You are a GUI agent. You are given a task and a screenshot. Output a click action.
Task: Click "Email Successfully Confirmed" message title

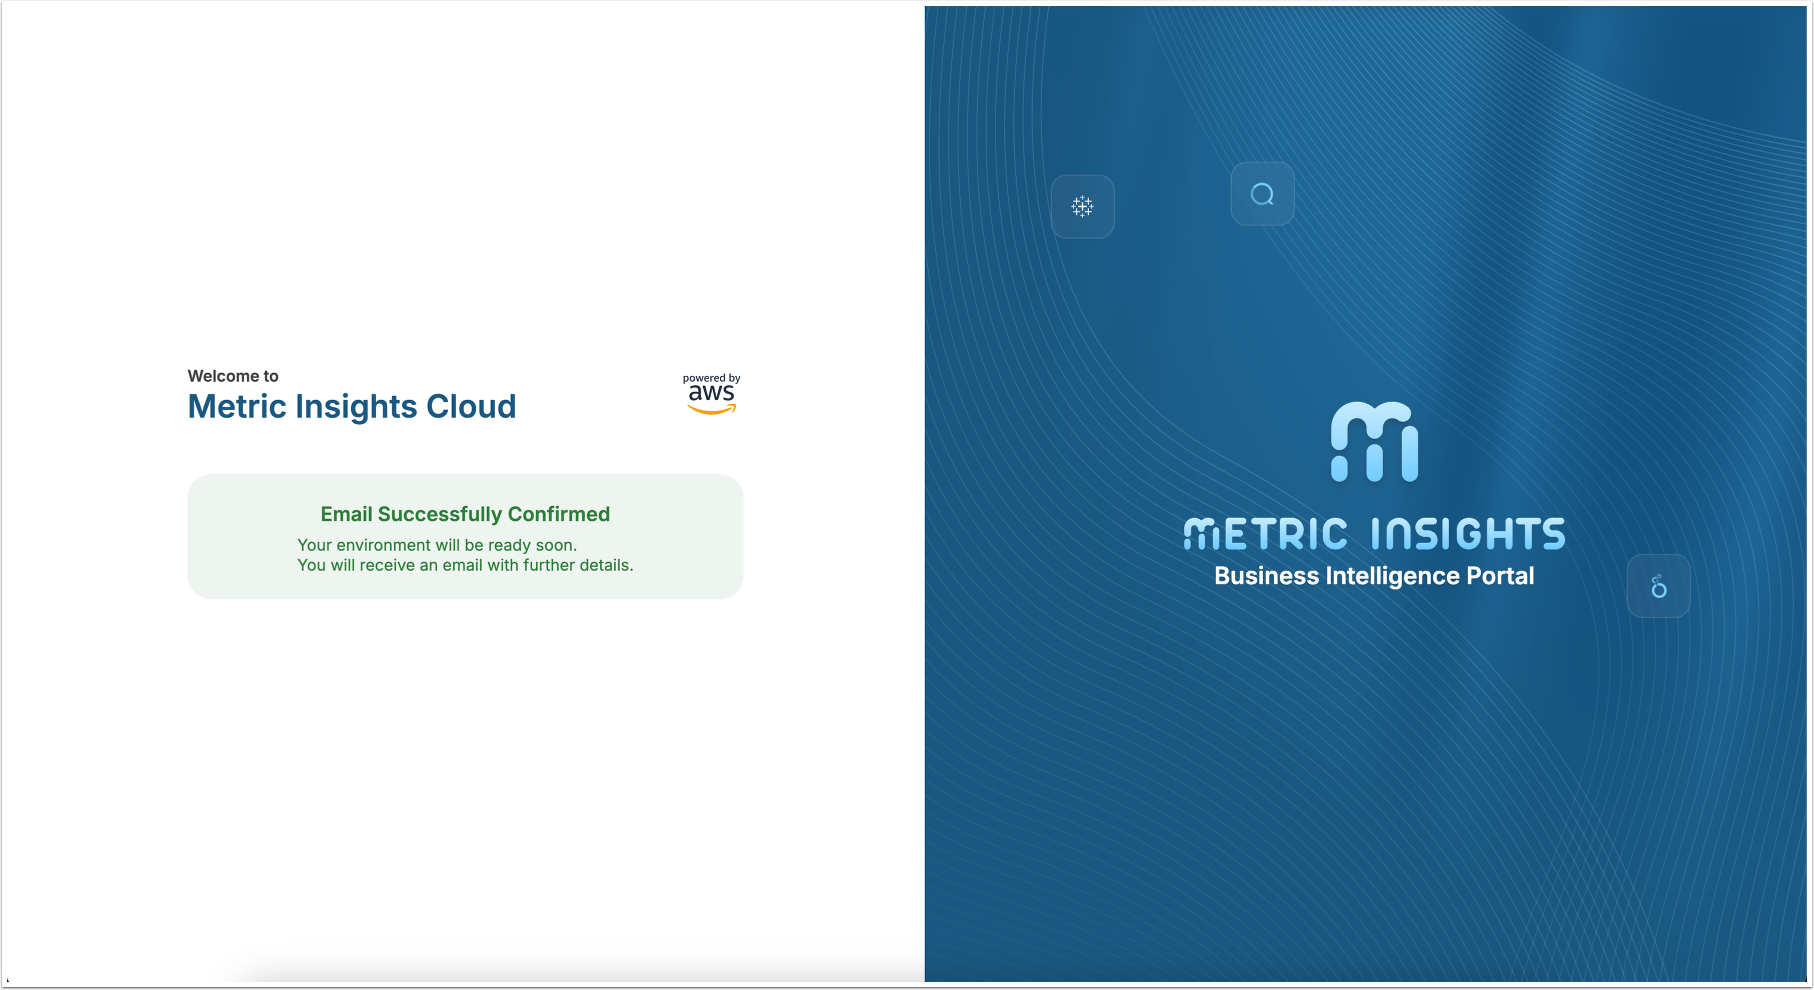(465, 514)
